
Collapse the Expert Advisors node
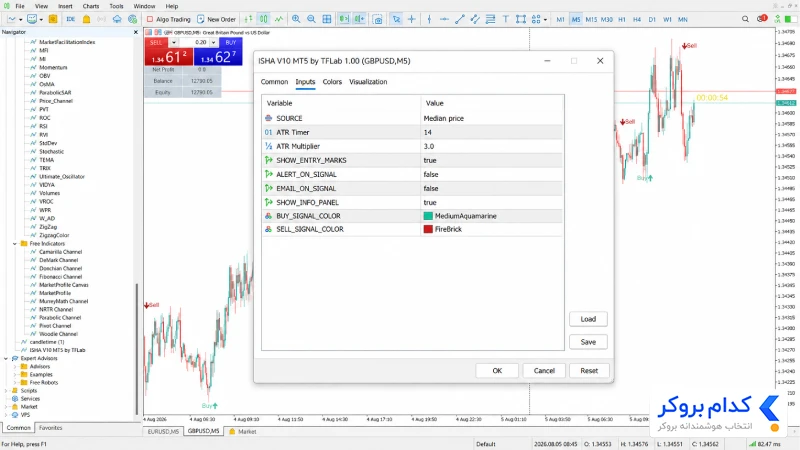pyautogui.click(x=6, y=358)
